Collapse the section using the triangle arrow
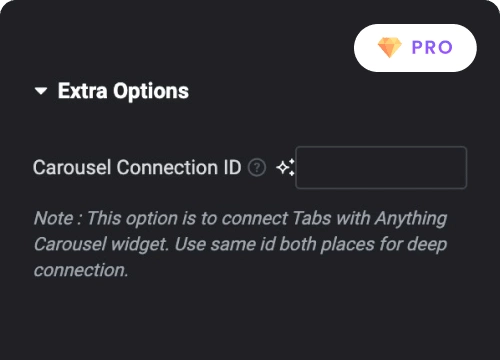 (41, 91)
